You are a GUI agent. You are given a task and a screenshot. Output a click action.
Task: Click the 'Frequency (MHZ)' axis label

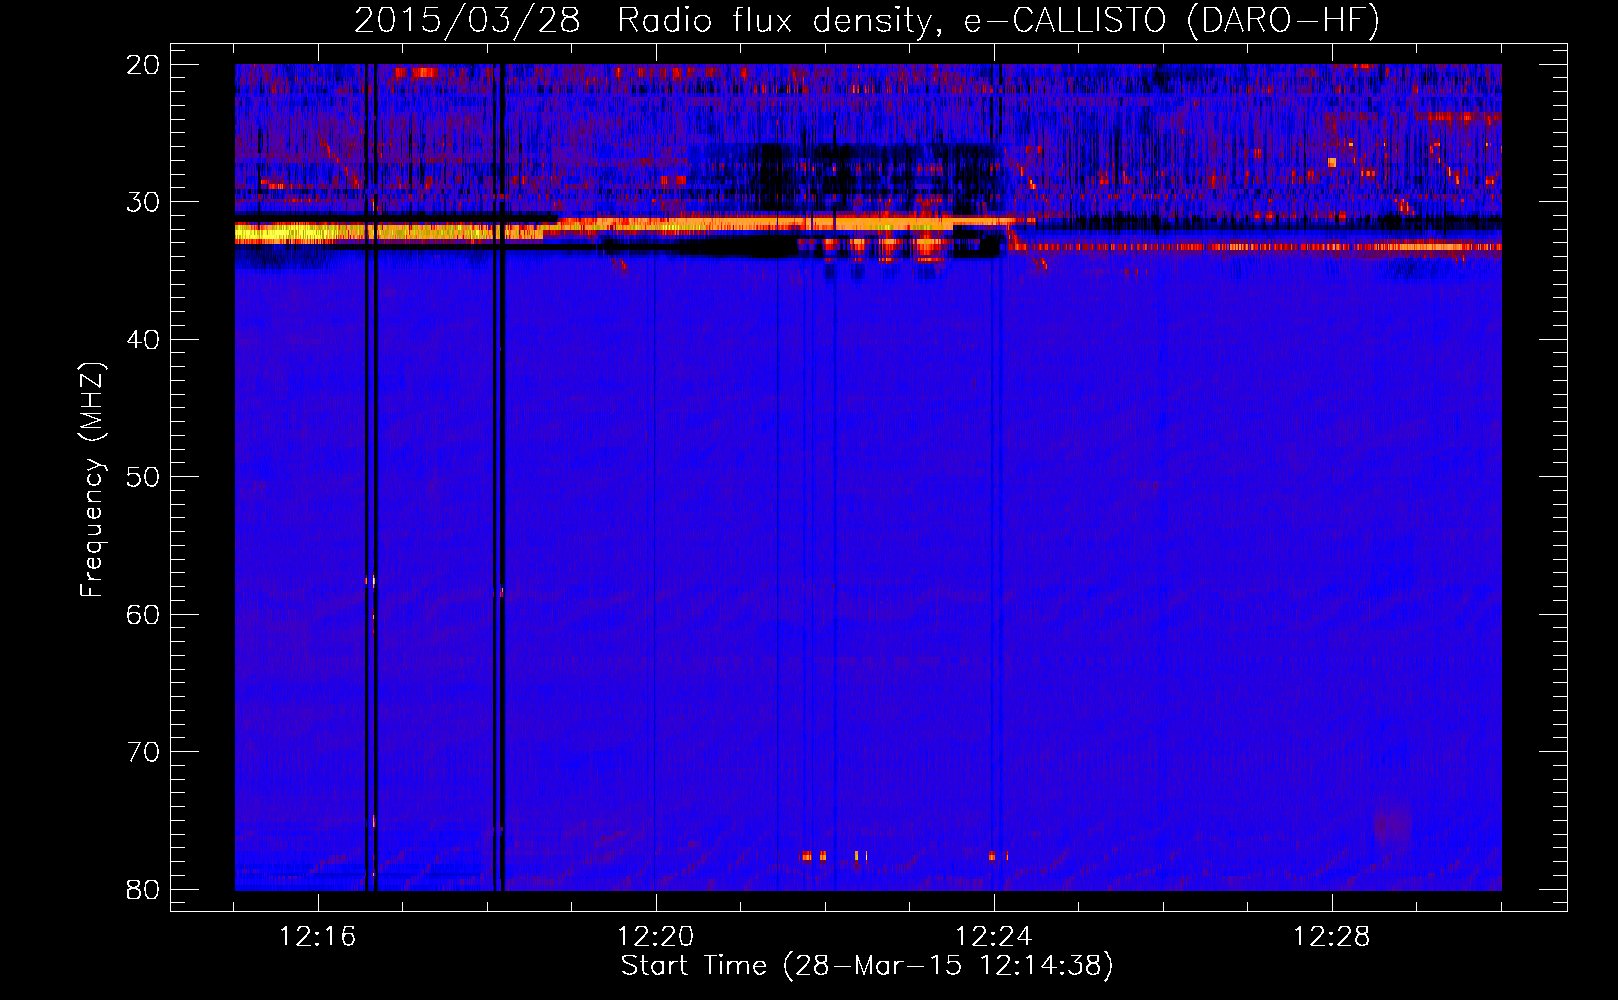pyautogui.click(x=92, y=480)
